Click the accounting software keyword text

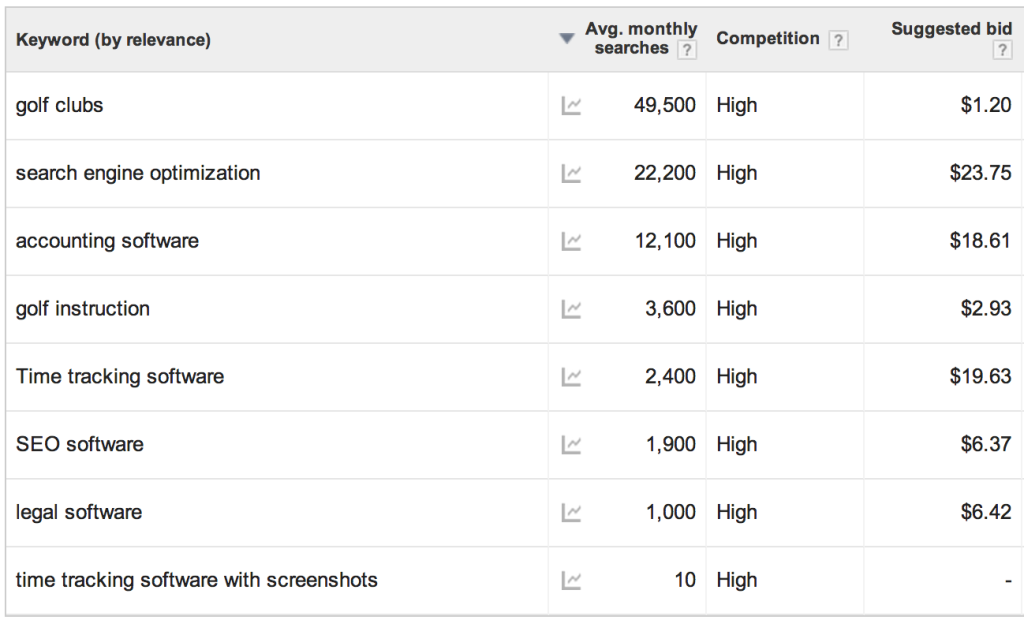107,241
